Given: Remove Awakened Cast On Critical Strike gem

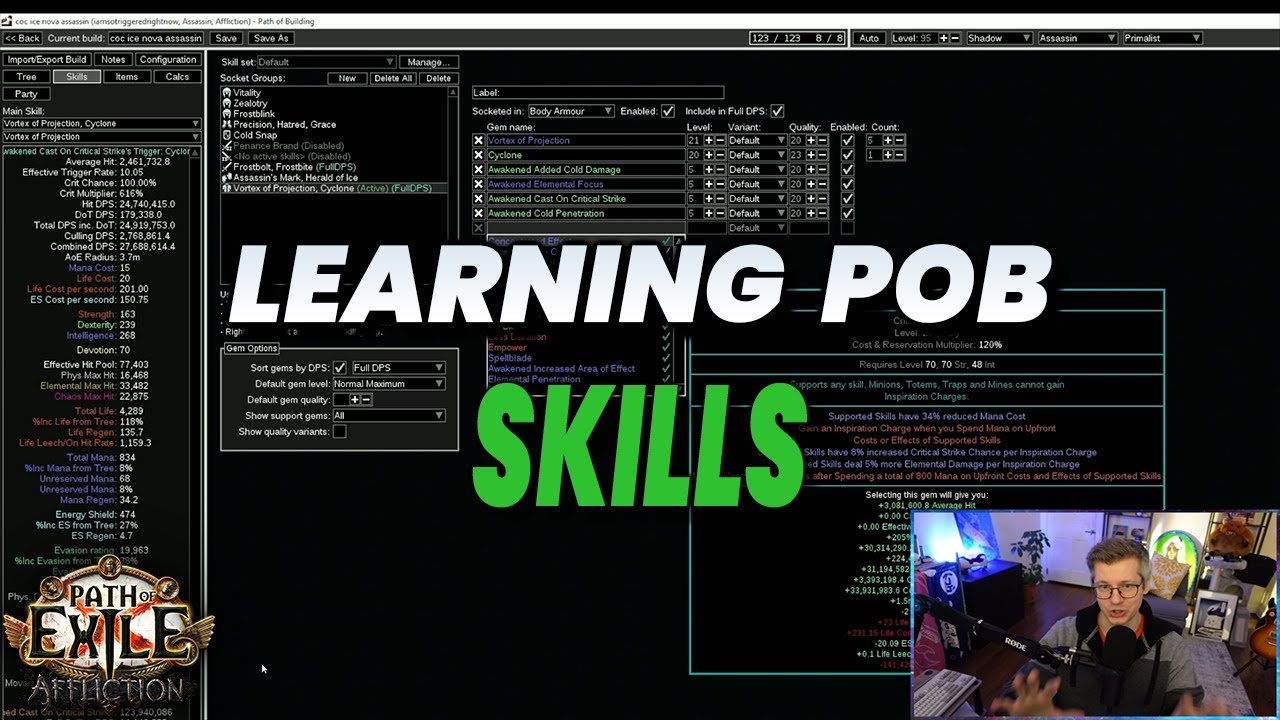Looking at the screenshot, I should 478,199.
